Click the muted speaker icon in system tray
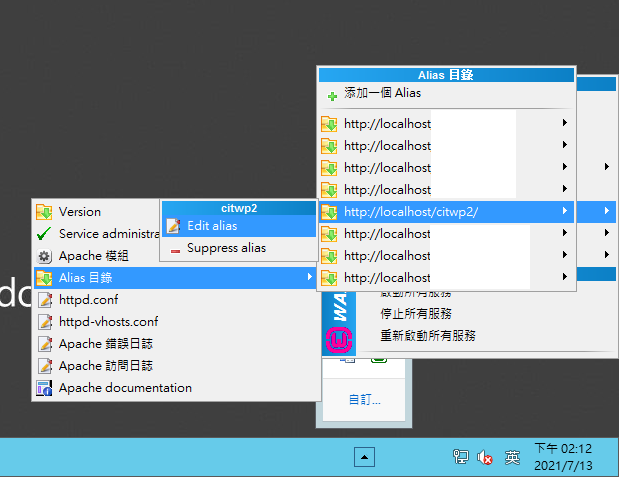Screen dimensions: 619x477 pos(486,458)
